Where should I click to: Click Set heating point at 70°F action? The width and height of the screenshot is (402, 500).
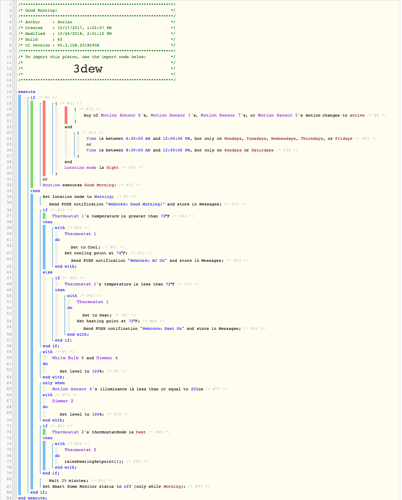108,321
